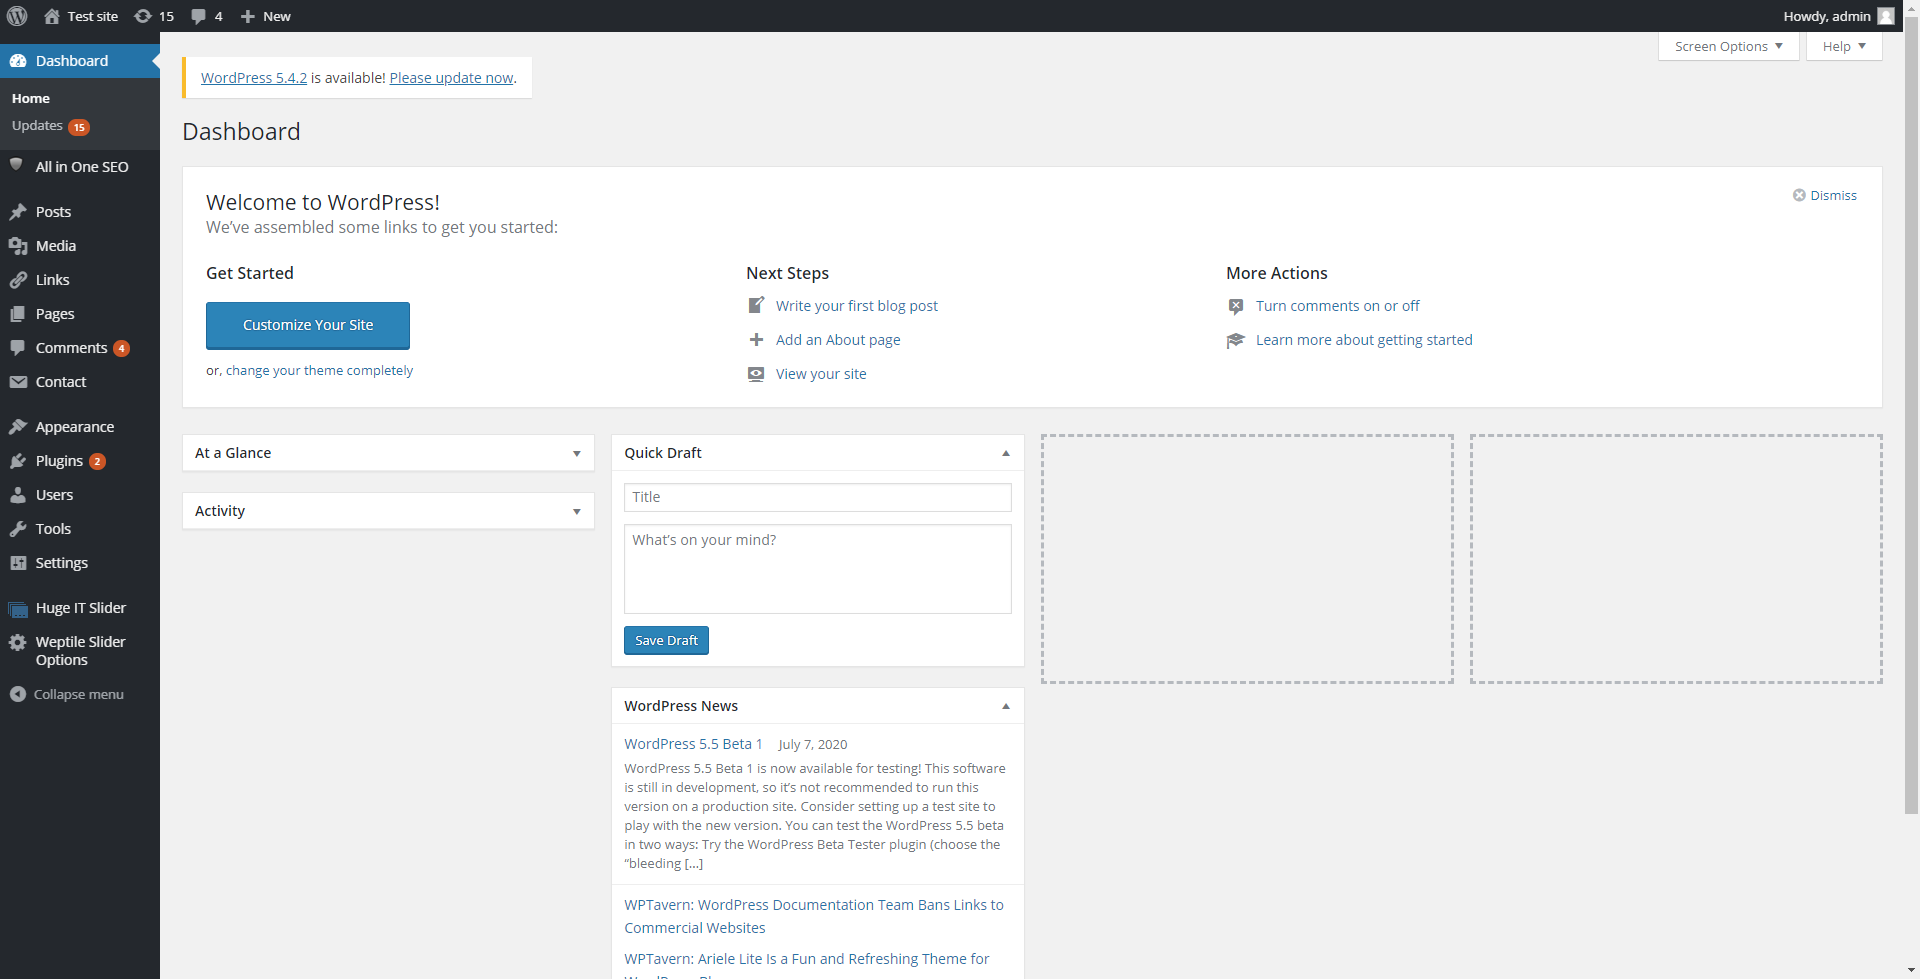Click the Plugins count badge 2

click(x=97, y=461)
